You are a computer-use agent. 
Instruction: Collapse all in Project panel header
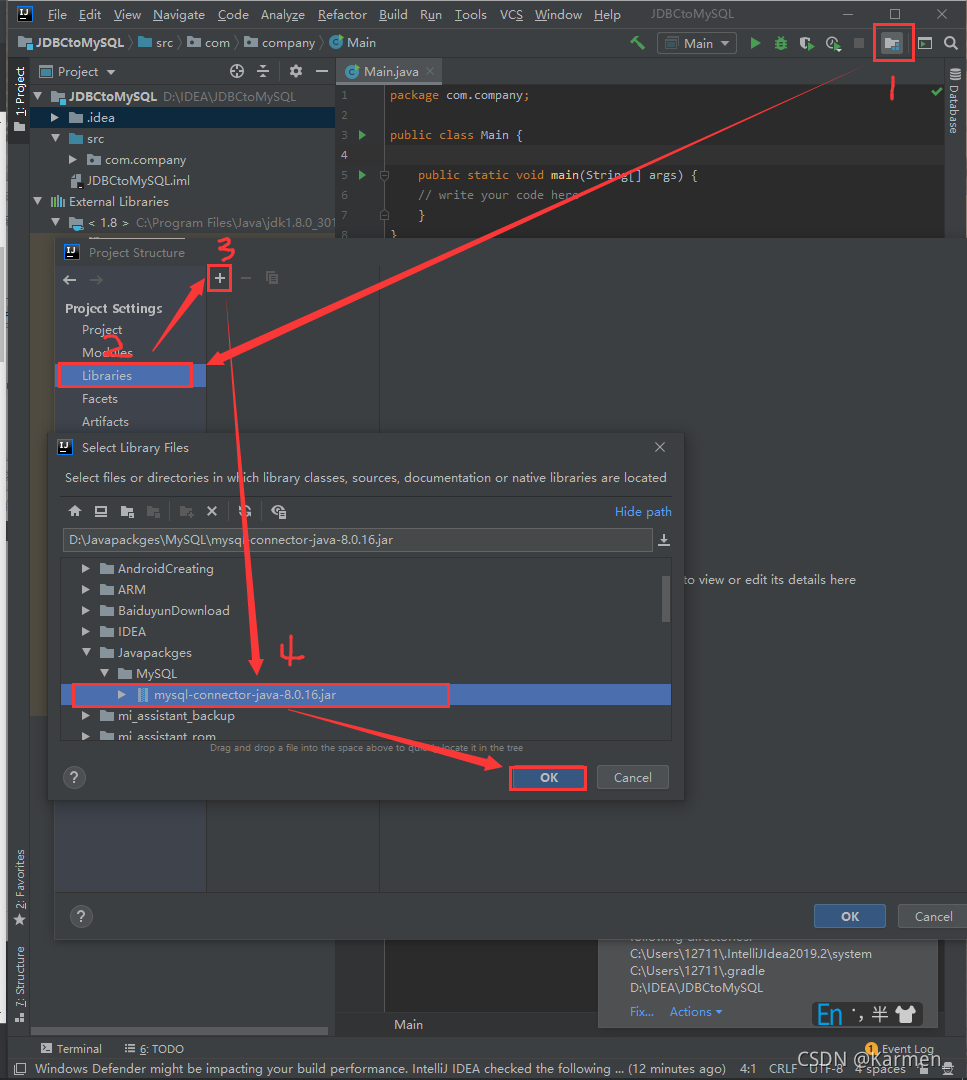click(x=263, y=71)
